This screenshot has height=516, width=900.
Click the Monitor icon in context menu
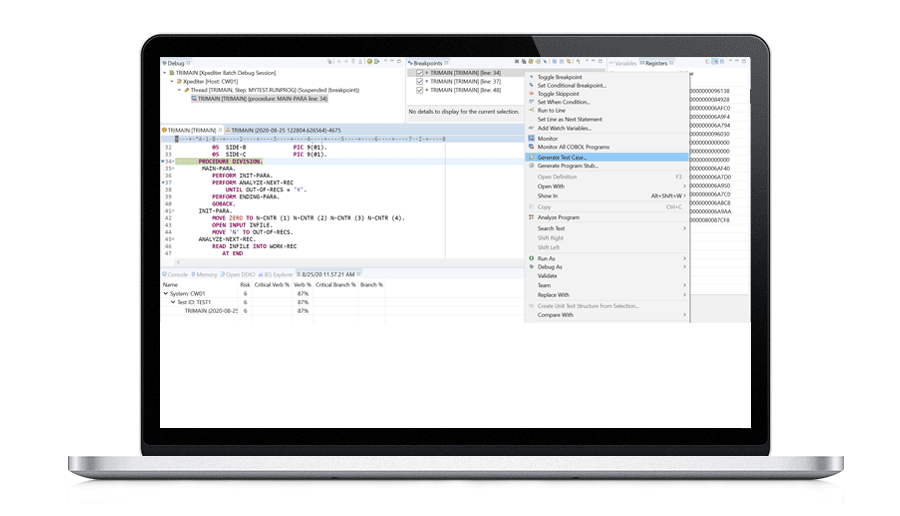point(531,139)
